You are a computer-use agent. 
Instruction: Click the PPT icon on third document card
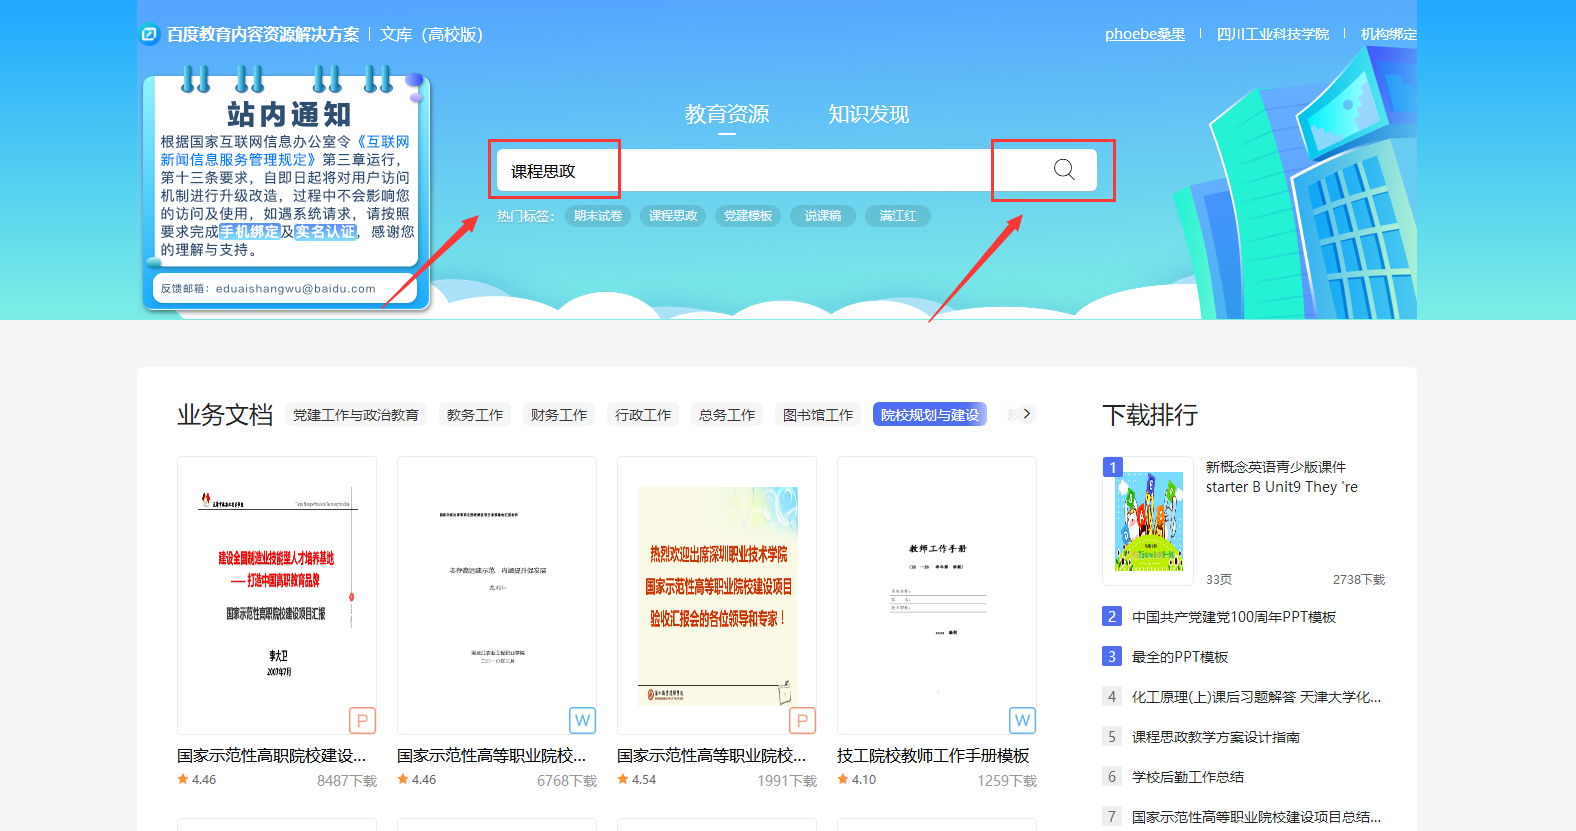click(802, 720)
